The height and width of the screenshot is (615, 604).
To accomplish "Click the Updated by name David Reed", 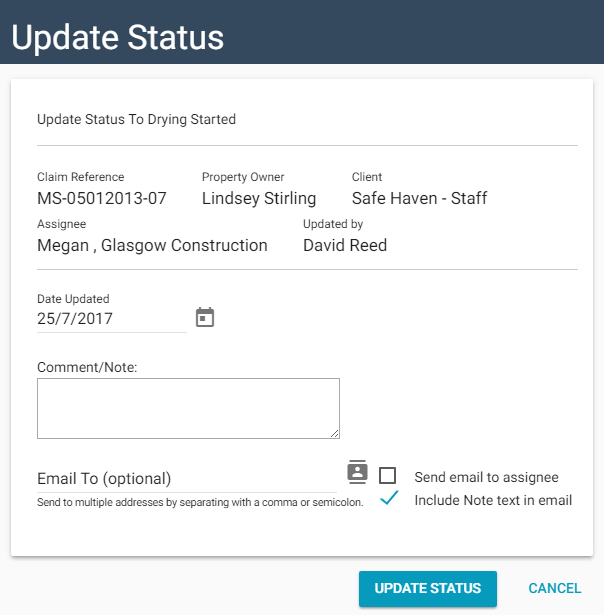I will click(x=345, y=245).
